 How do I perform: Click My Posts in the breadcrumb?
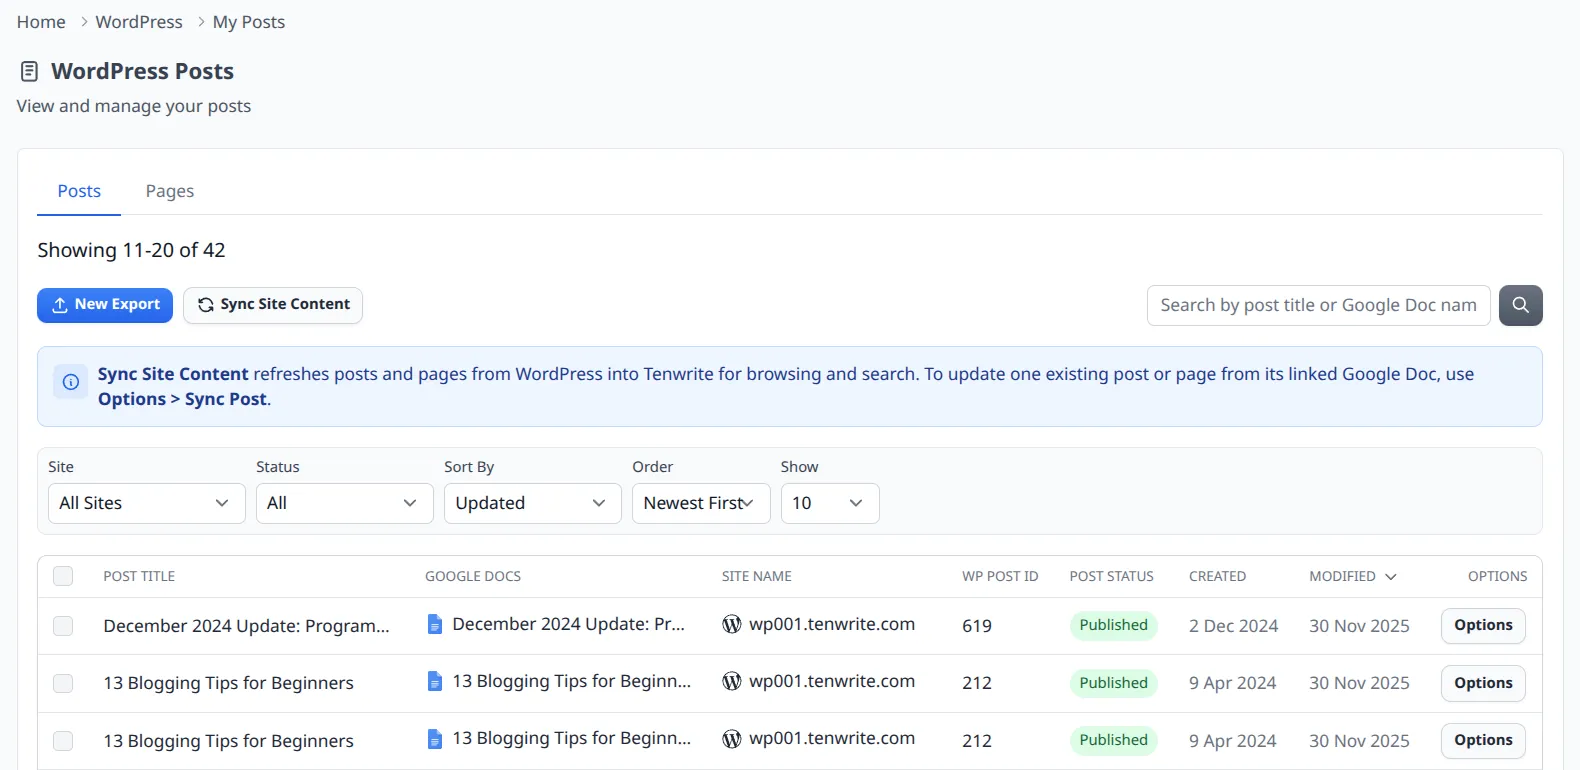249,22
